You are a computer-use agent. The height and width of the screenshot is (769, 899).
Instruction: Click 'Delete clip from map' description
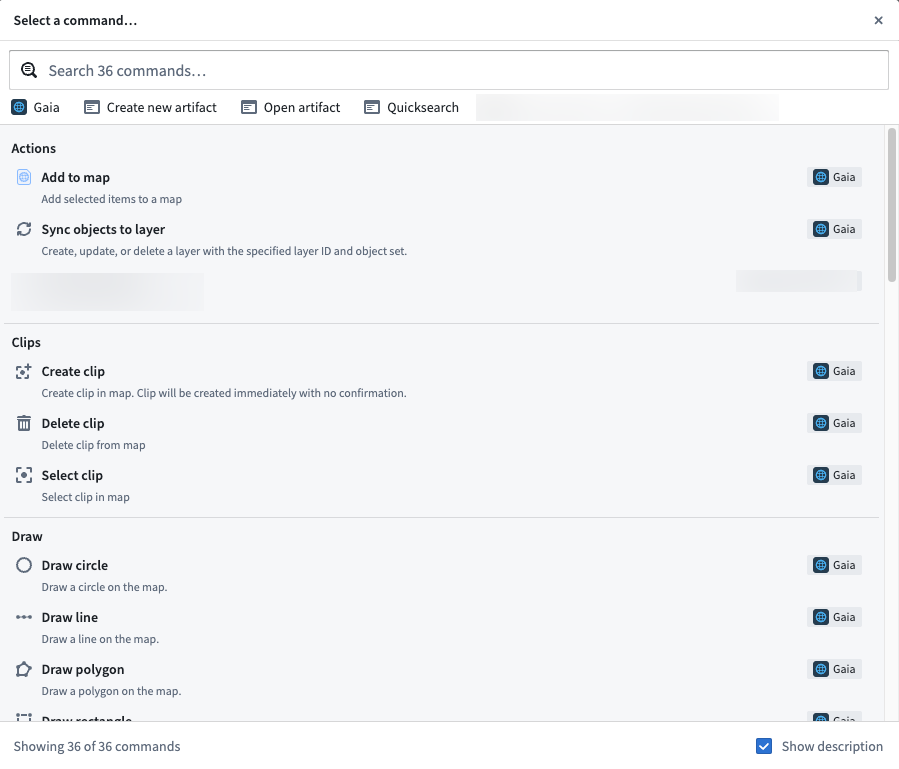point(93,445)
